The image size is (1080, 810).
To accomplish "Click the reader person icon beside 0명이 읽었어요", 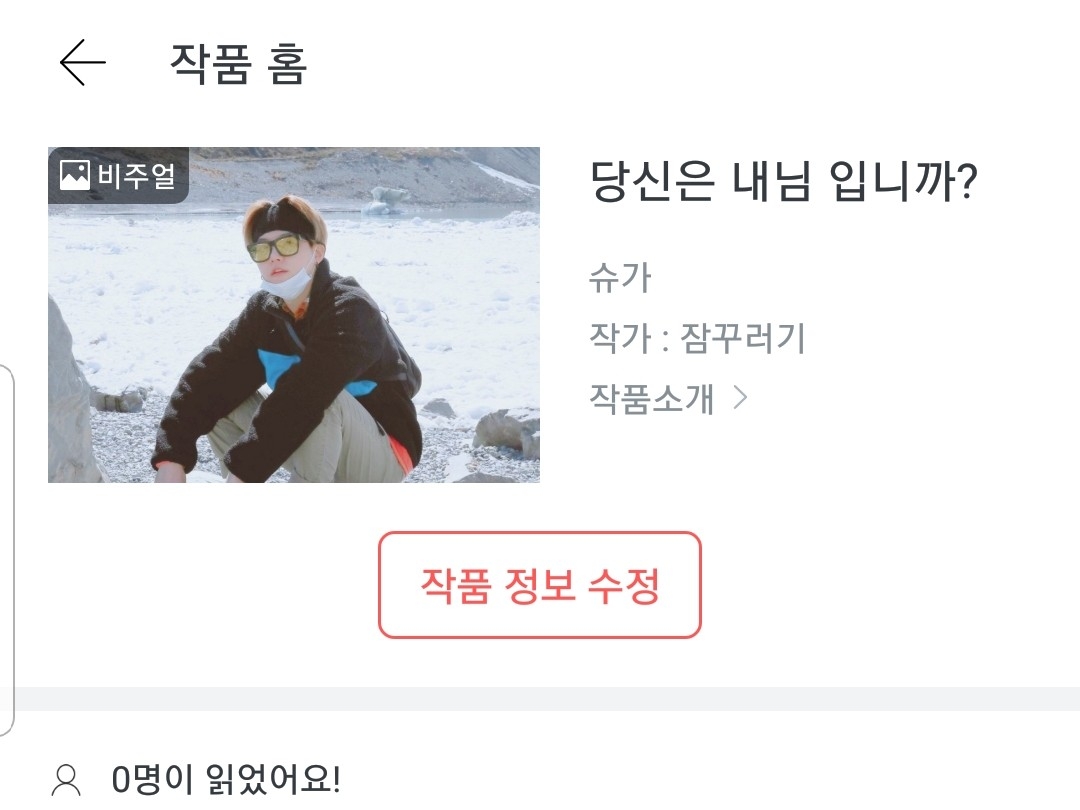I will coord(67,781).
